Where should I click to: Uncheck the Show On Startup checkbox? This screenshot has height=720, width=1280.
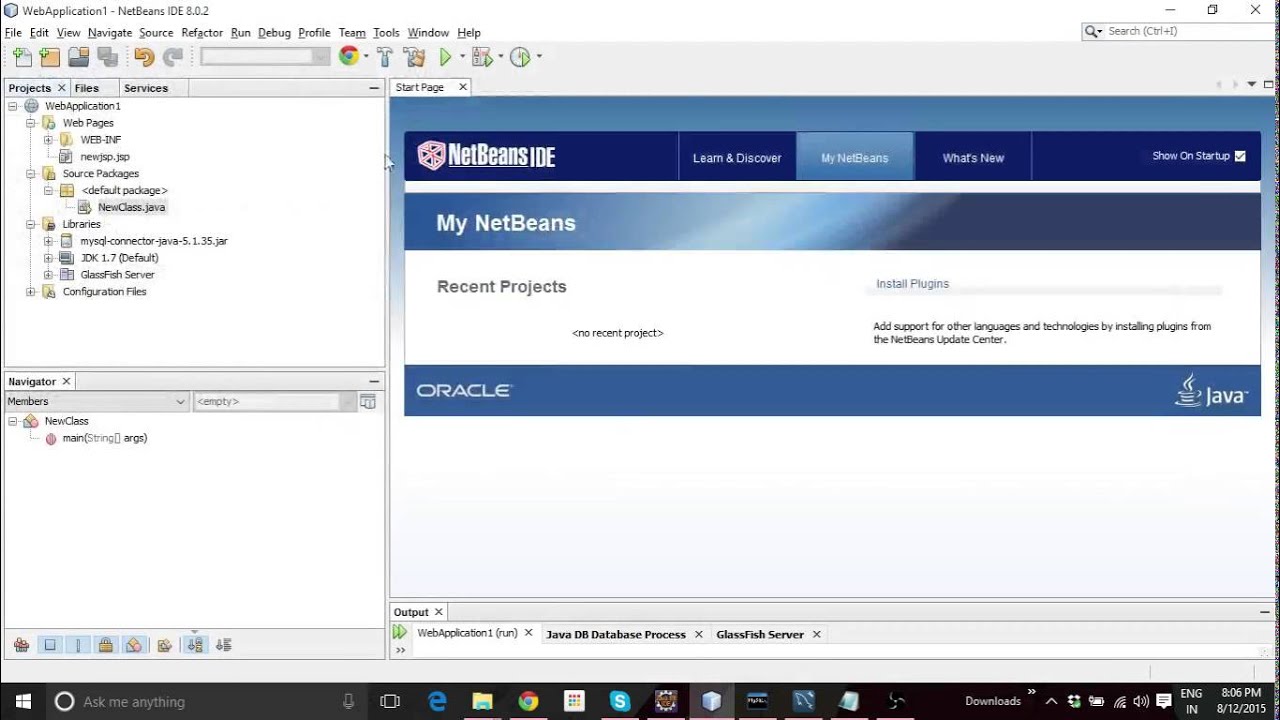click(1240, 156)
